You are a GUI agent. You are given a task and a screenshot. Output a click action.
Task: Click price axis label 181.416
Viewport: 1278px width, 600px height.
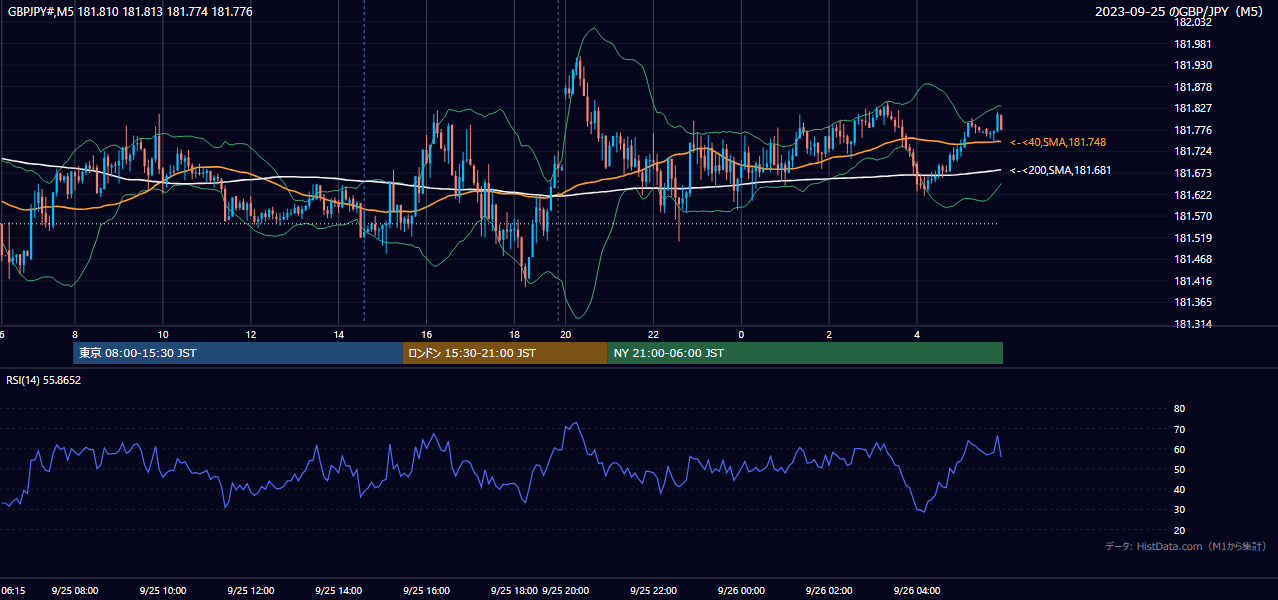pyautogui.click(x=1194, y=281)
